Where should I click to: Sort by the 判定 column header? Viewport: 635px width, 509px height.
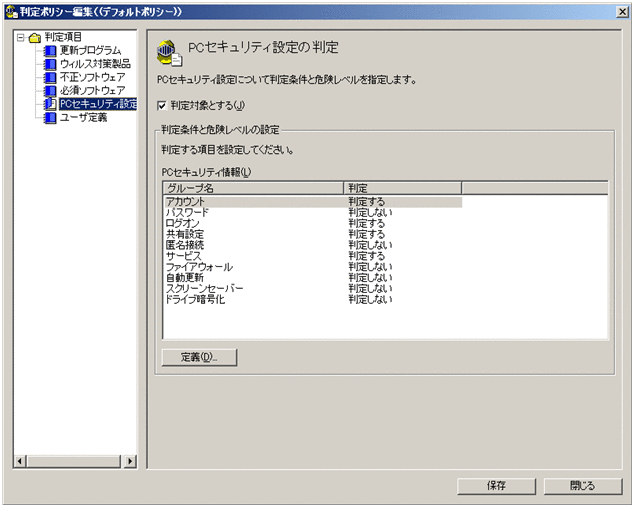point(403,188)
